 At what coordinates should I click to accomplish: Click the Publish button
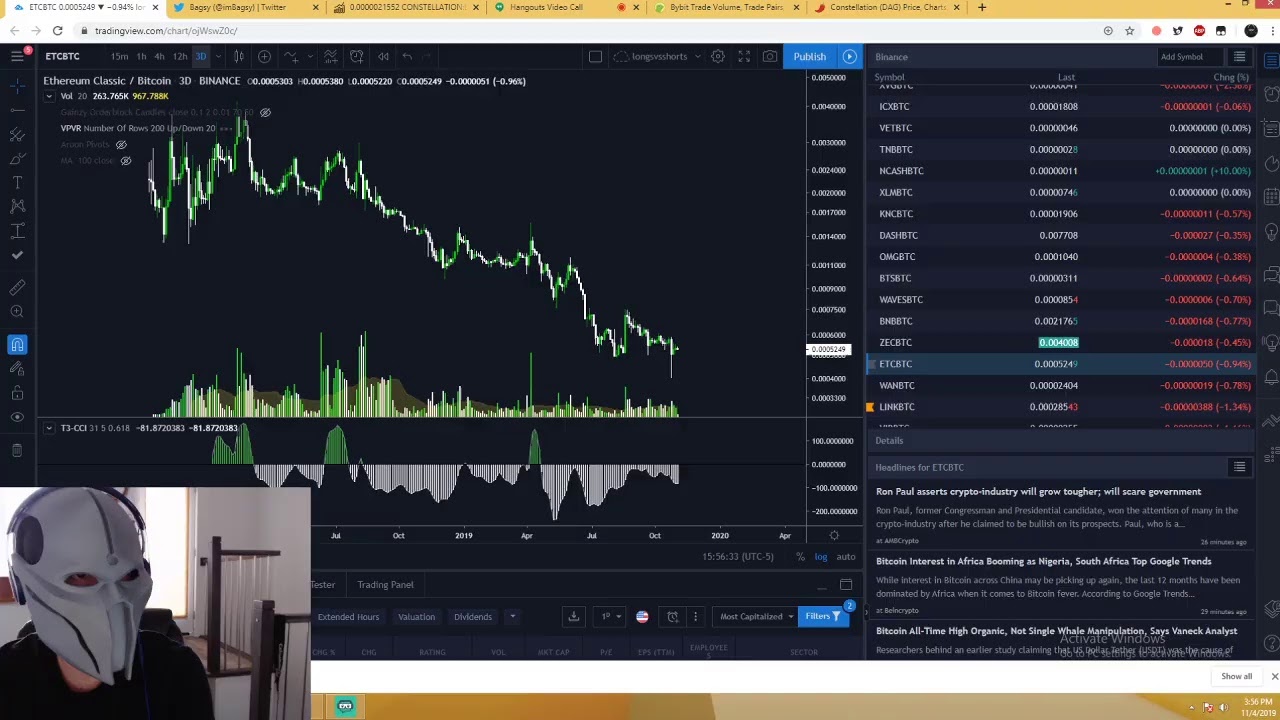click(810, 56)
